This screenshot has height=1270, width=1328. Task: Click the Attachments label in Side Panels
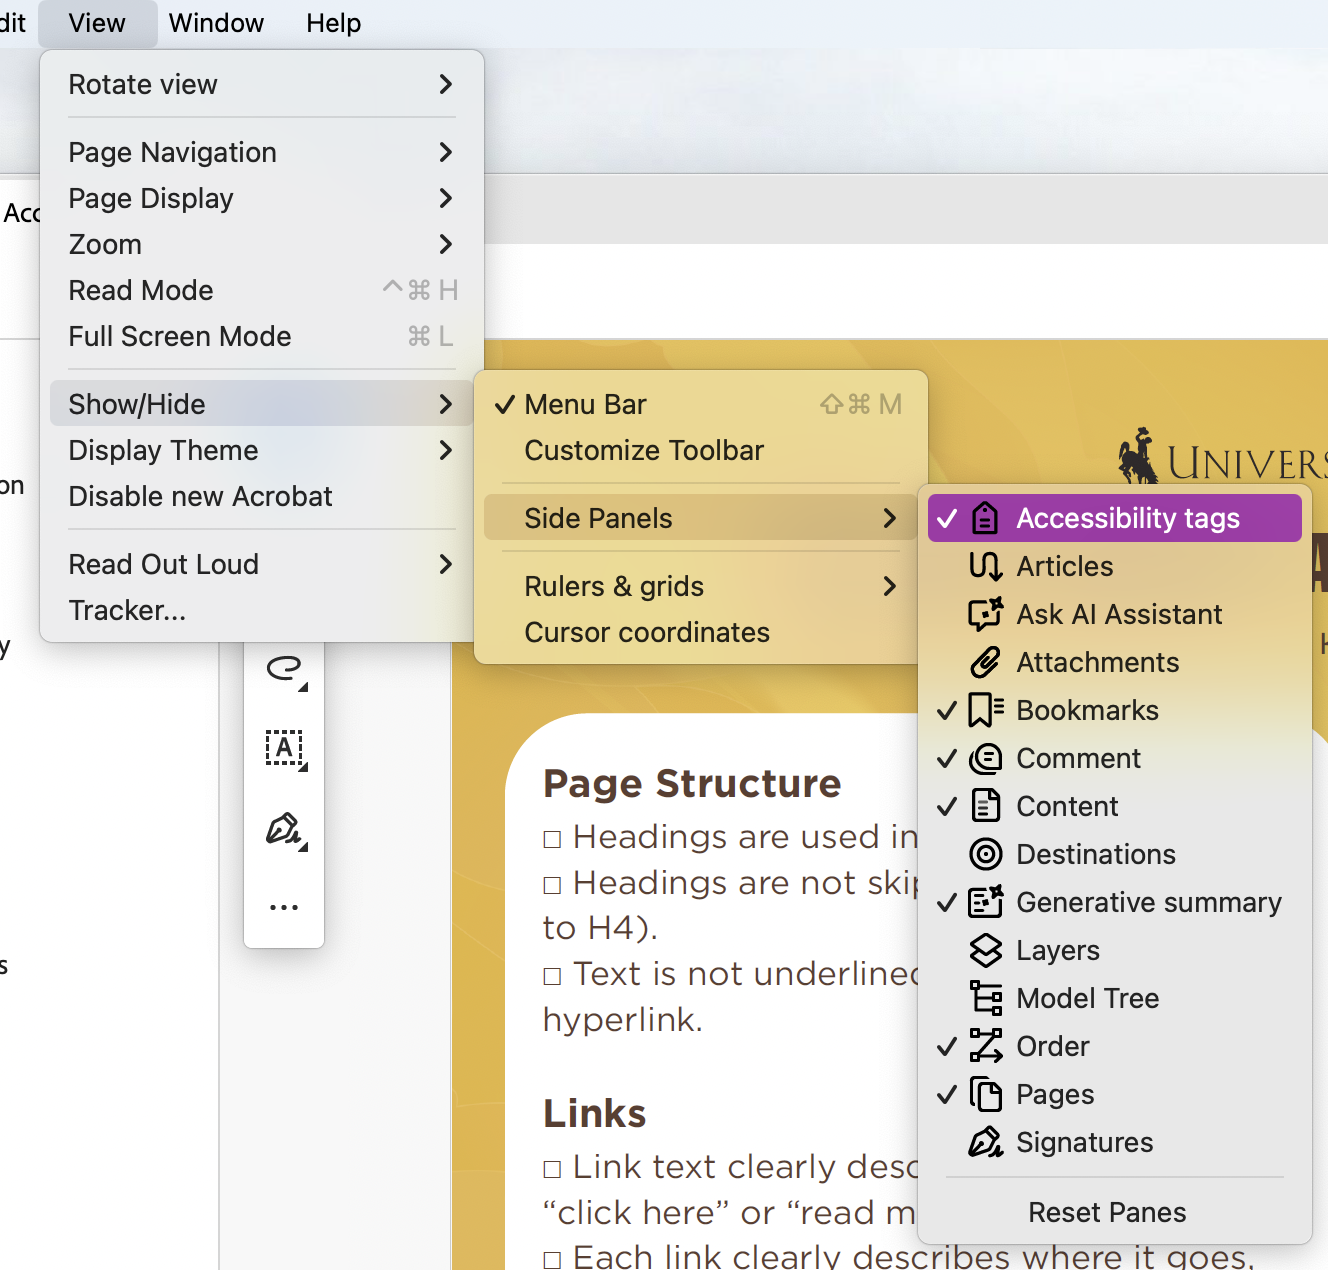(x=1098, y=662)
